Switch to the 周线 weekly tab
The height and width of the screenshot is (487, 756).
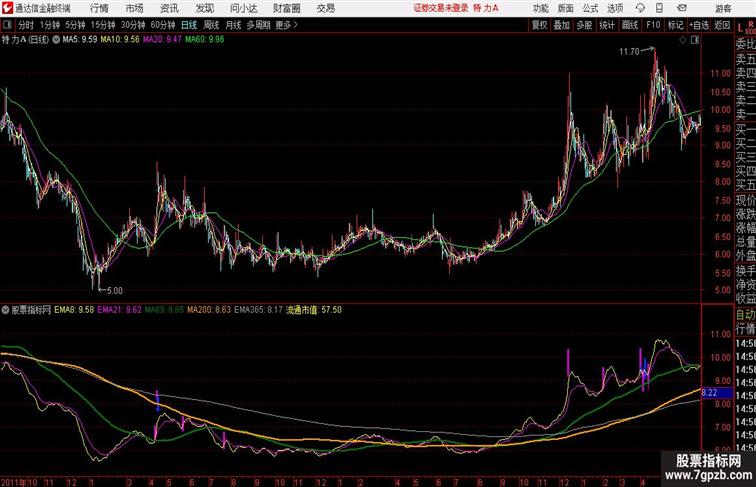tap(211, 25)
